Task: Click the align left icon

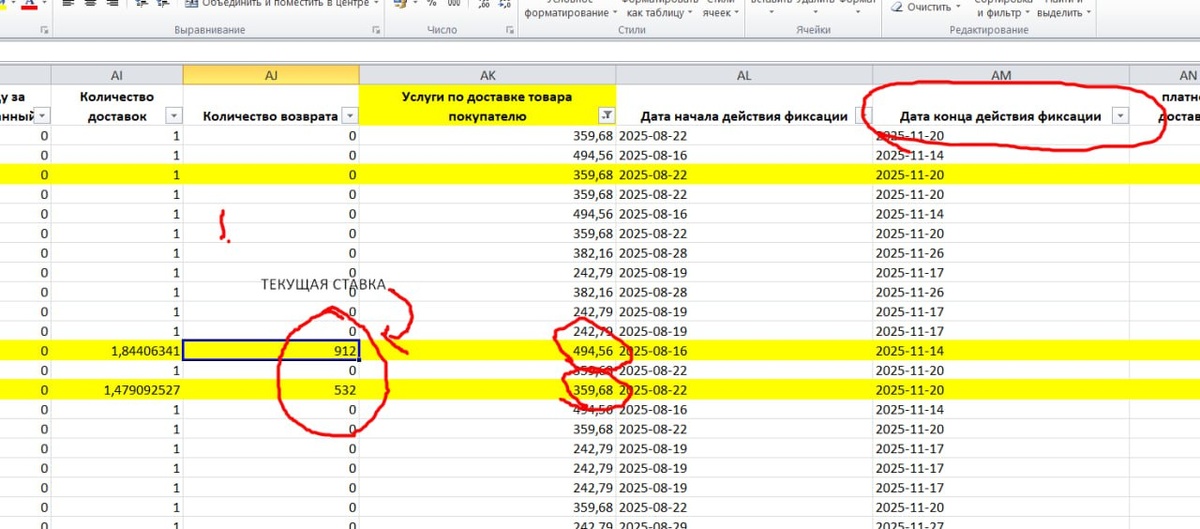Action: tap(67, 4)
